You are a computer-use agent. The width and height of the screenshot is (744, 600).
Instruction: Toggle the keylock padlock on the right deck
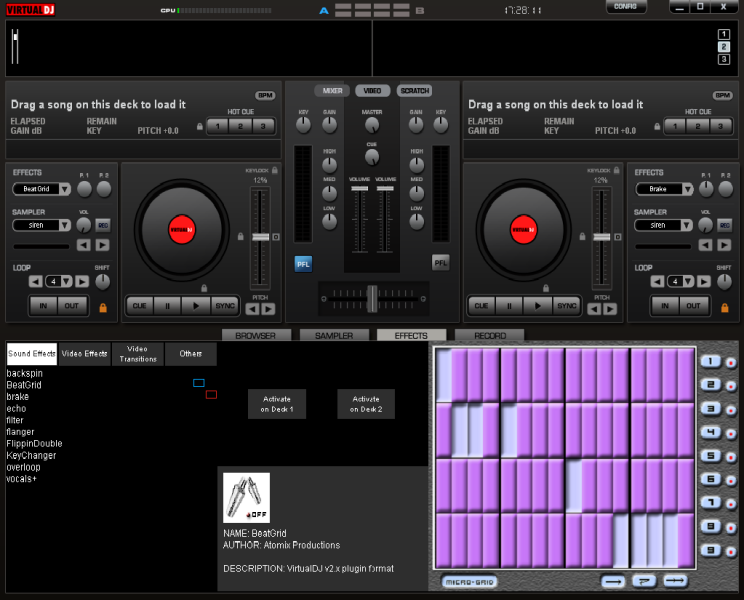tap(617, 171)
